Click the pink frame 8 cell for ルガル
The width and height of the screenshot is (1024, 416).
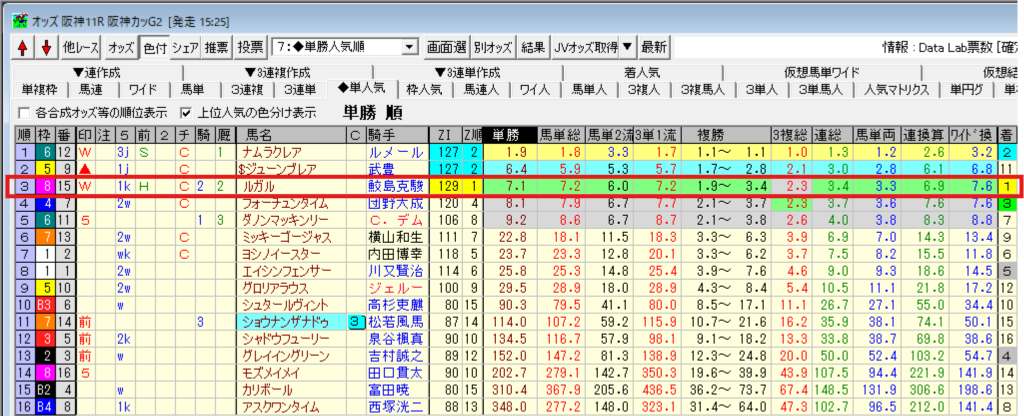pos(44,186)
